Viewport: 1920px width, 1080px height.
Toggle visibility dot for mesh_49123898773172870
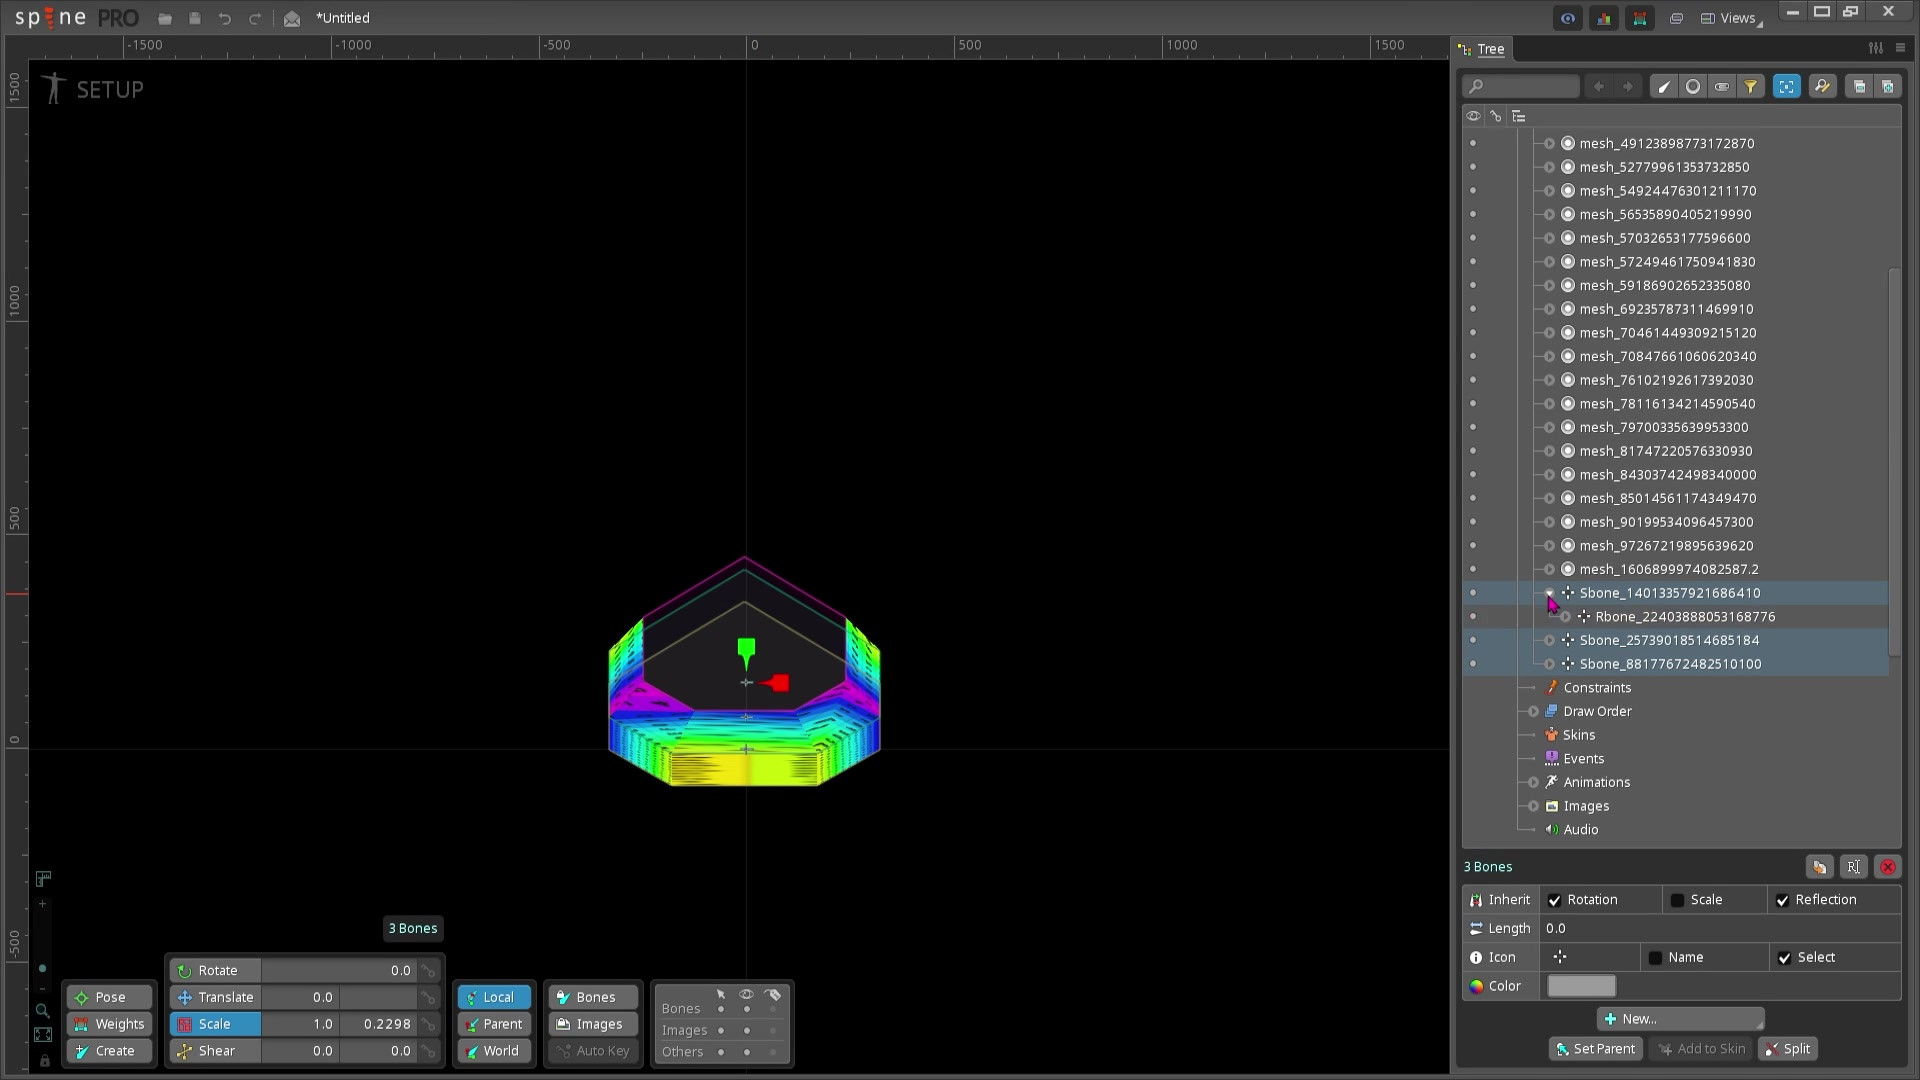[x=1472, y=143]
